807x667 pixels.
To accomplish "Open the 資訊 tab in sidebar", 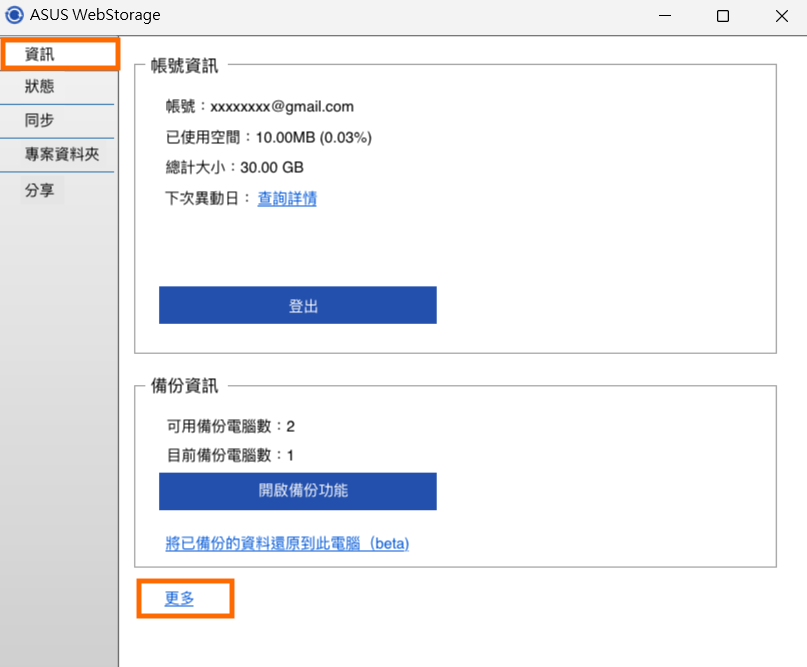I will tap(60, 54).
